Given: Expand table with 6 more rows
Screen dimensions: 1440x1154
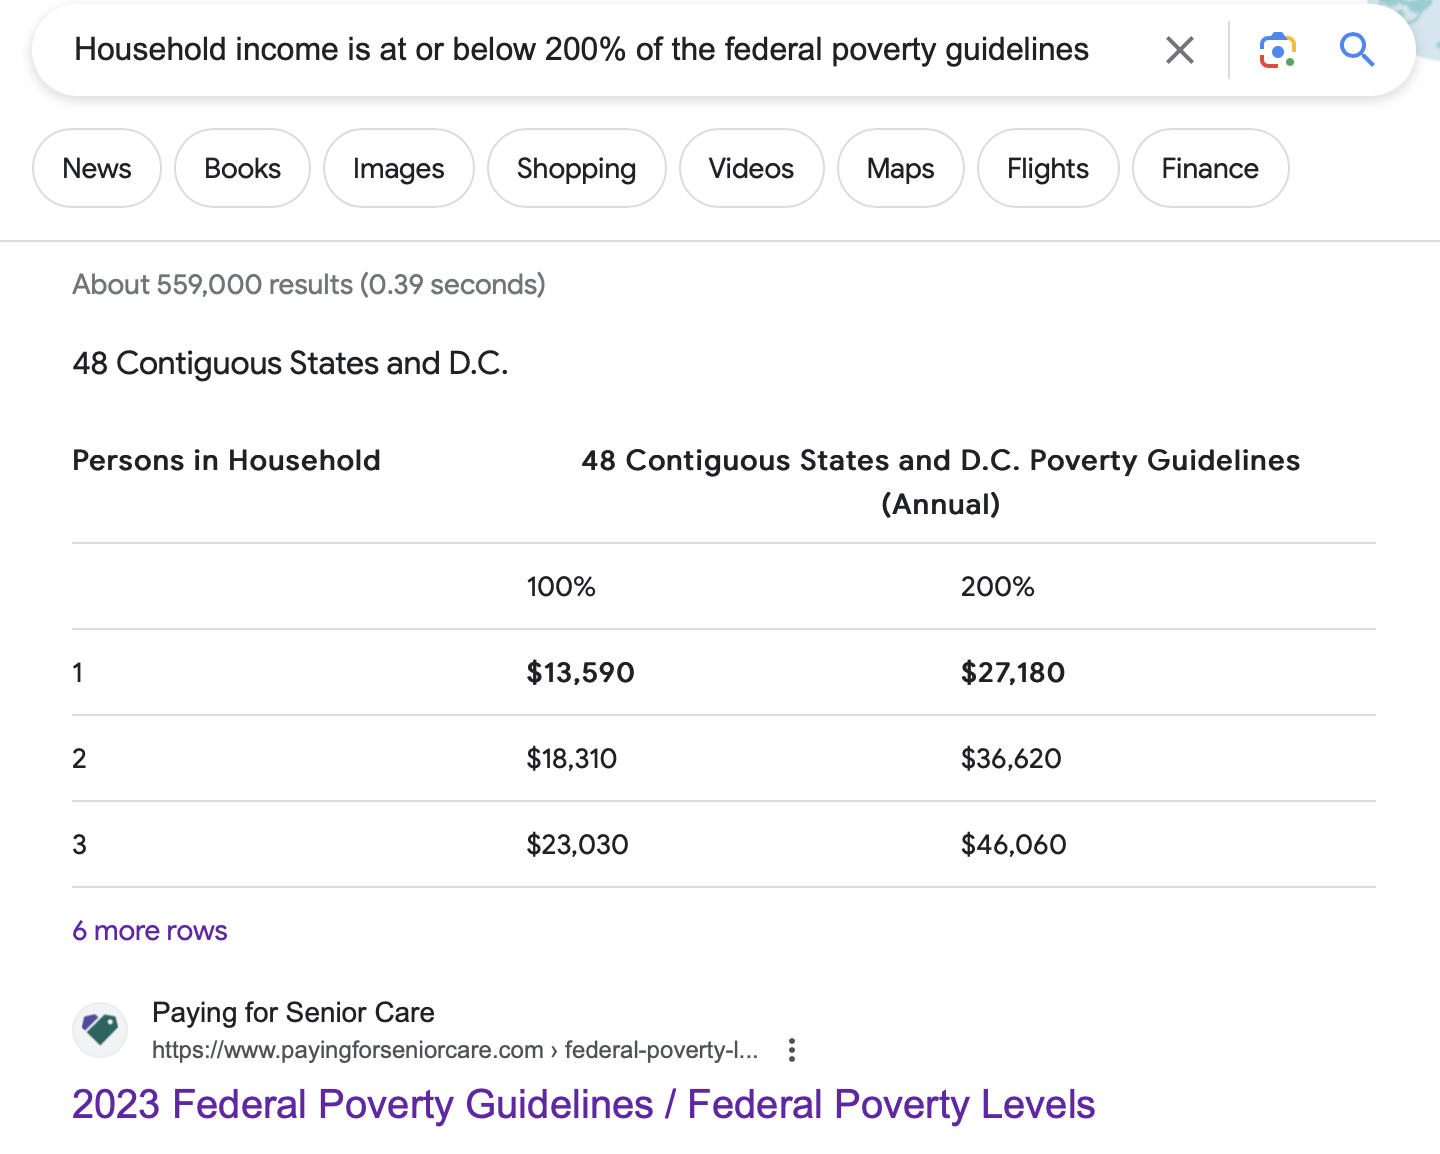Looking at the screenshot, I should coord(150,931).
